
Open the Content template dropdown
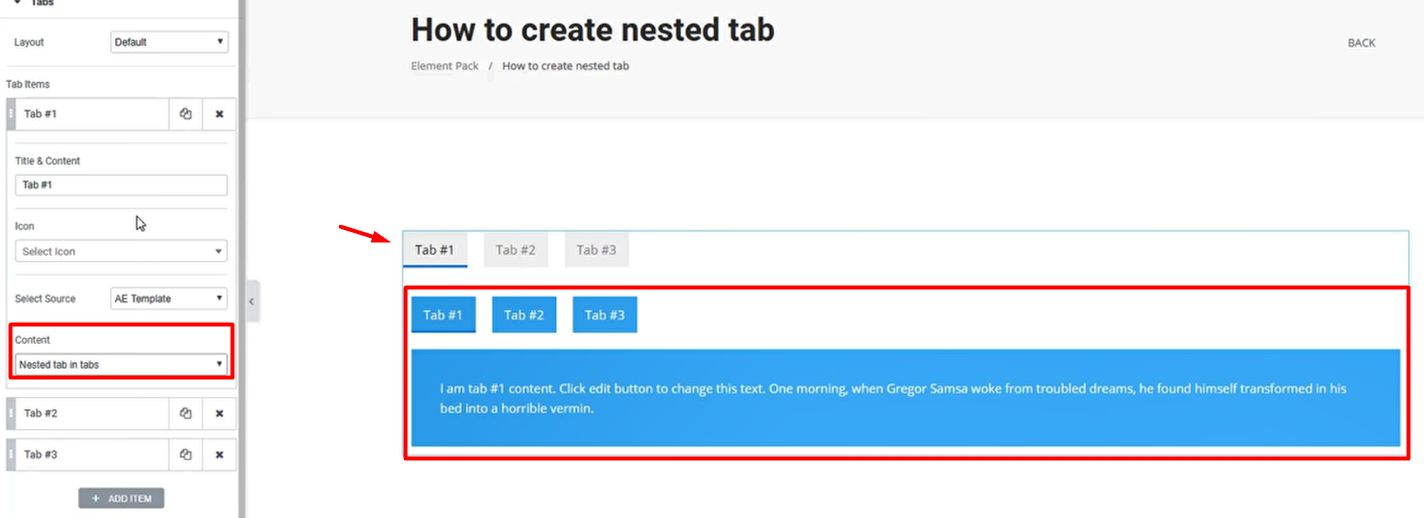pos(121,364)
